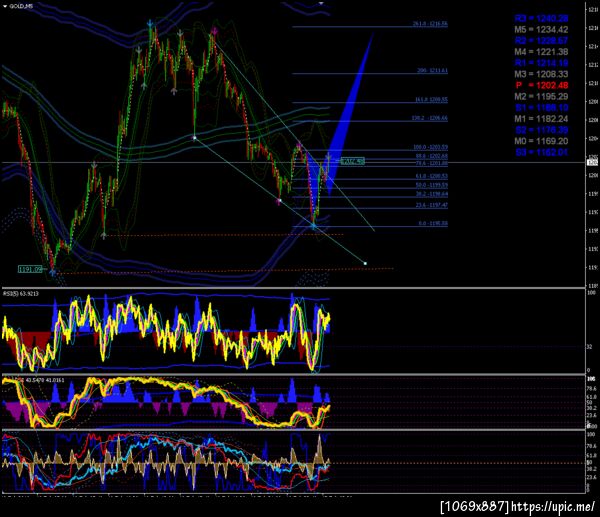Click the 0.0 Fibonacci level label
This screenshot has height=517, width=600.
(x=433, y=223)
